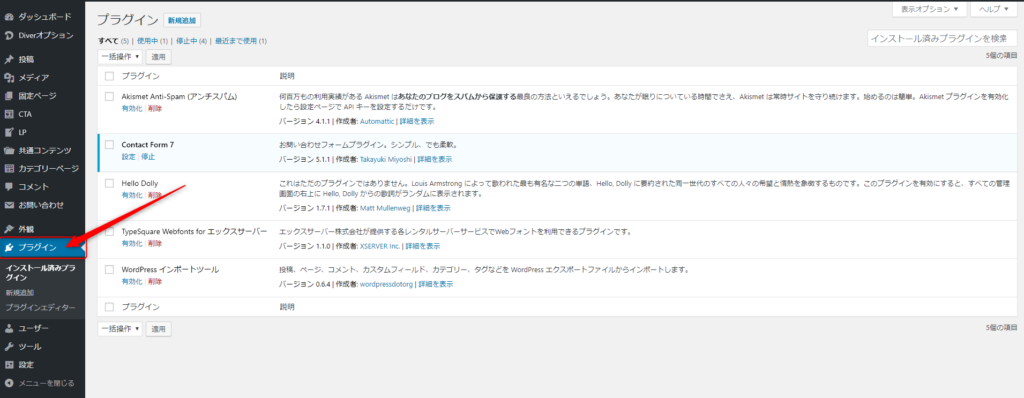Open the top 一括操作 bulk action dropdown
Screen dimensions: 1024x398
pos(120,57)
